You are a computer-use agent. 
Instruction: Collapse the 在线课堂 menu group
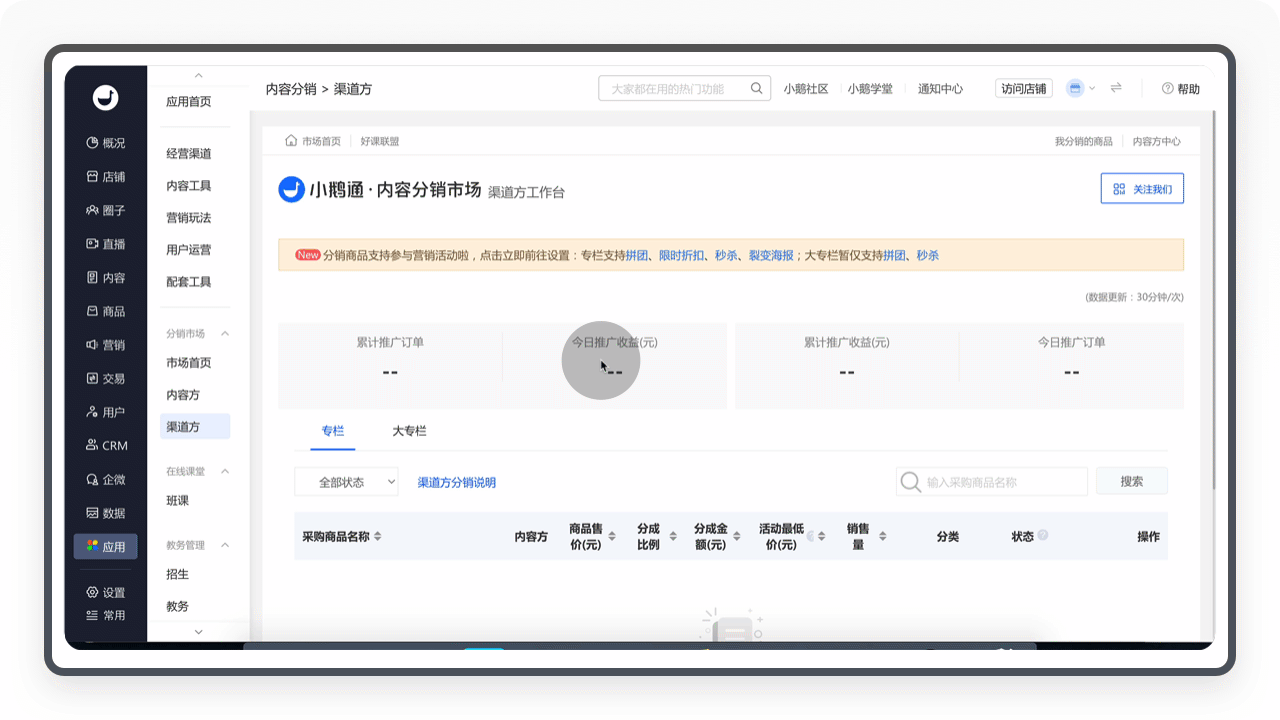tap(225, 471)
